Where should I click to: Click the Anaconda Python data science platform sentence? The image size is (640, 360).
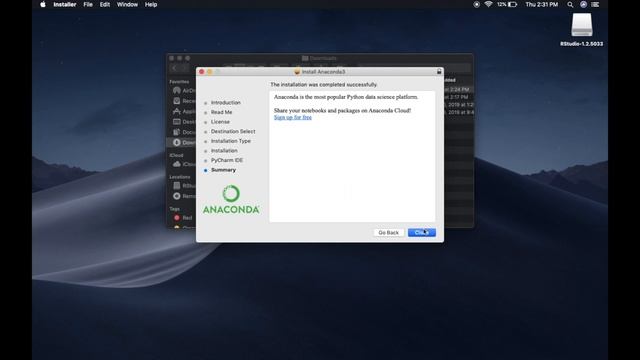[x=346, y=97]
